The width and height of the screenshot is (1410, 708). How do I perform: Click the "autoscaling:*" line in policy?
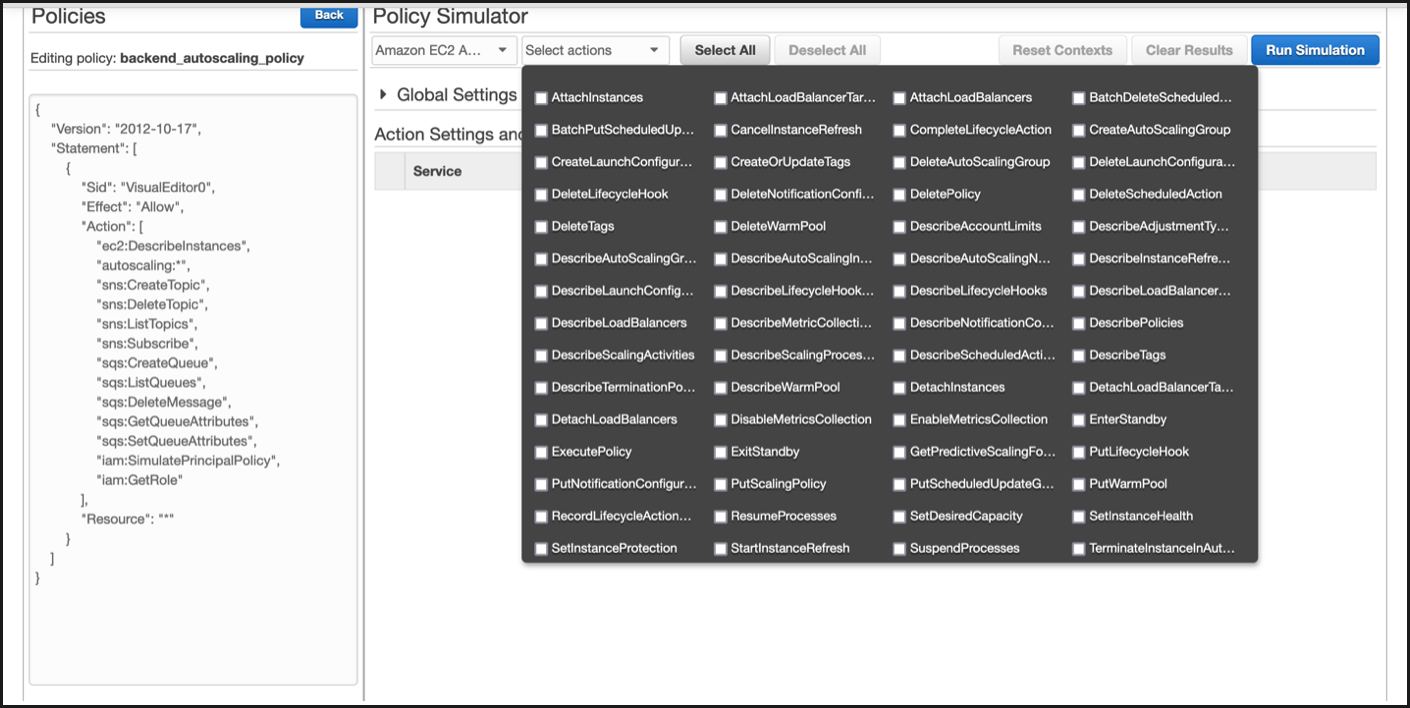click(143, 265)
